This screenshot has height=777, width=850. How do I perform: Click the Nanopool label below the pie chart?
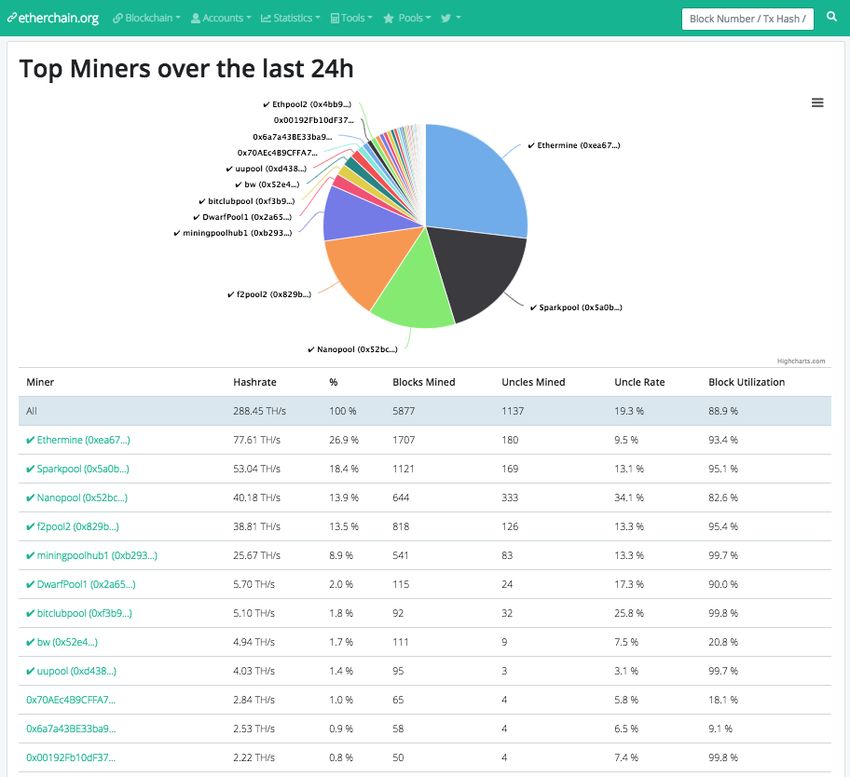[x=352, y=349]
